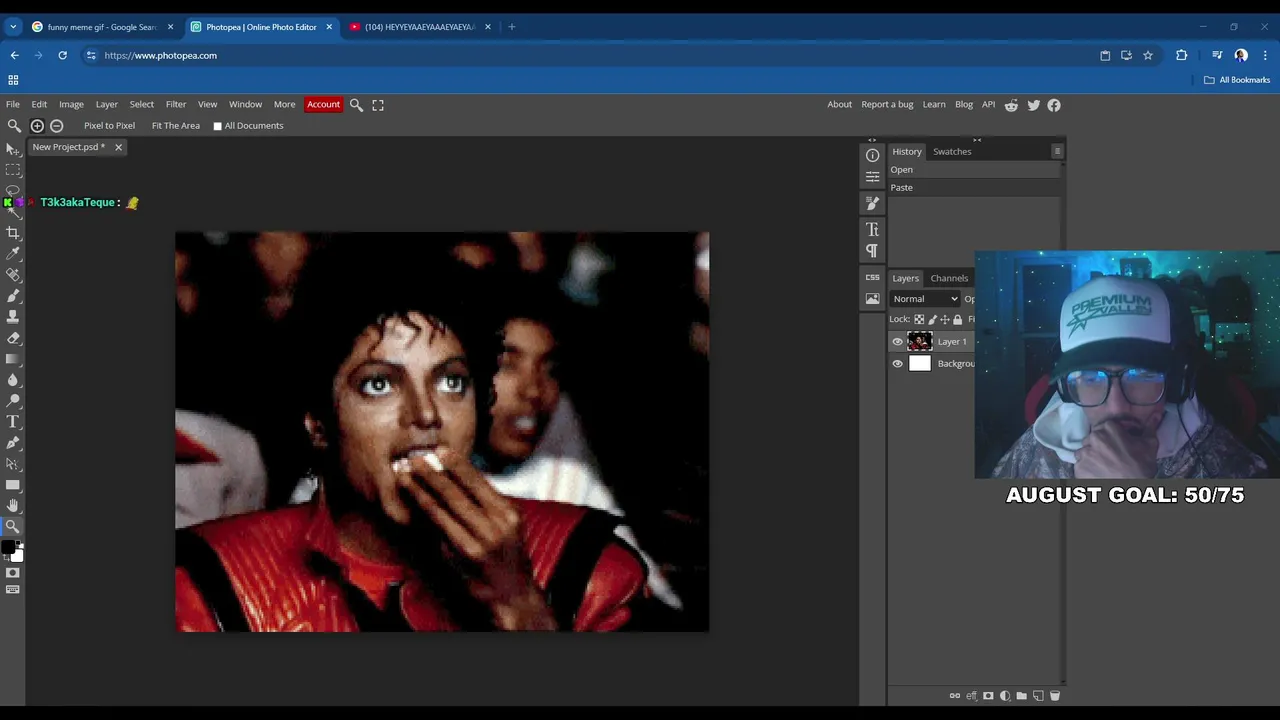Select the Gradient tool
The height and width of the screenshot is (720, 1280).
12,359
